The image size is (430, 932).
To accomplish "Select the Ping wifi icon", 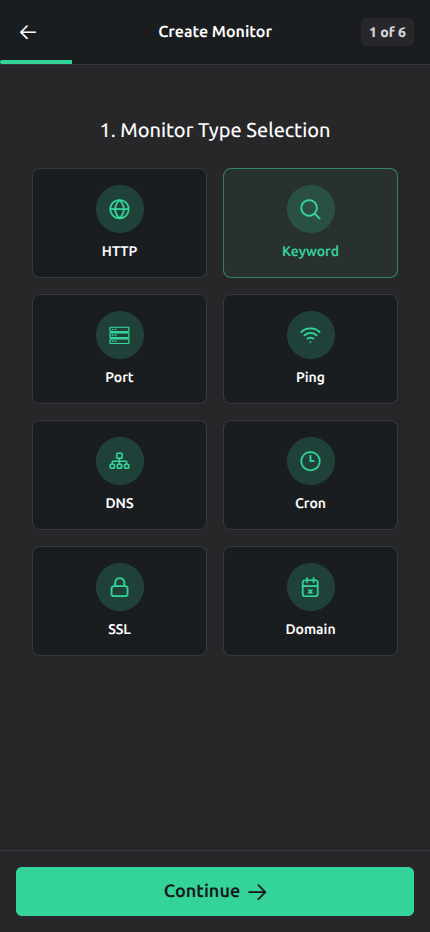I will pos(310,336).
